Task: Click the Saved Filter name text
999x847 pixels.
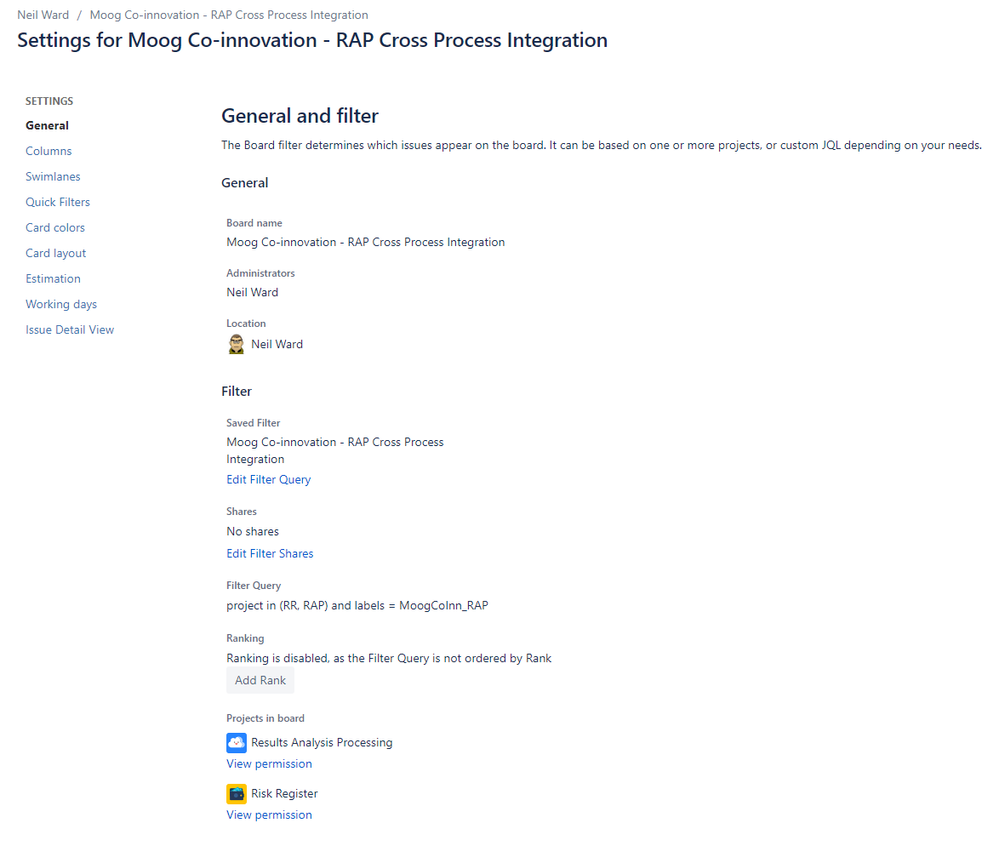Action: [x=335, y=451]
